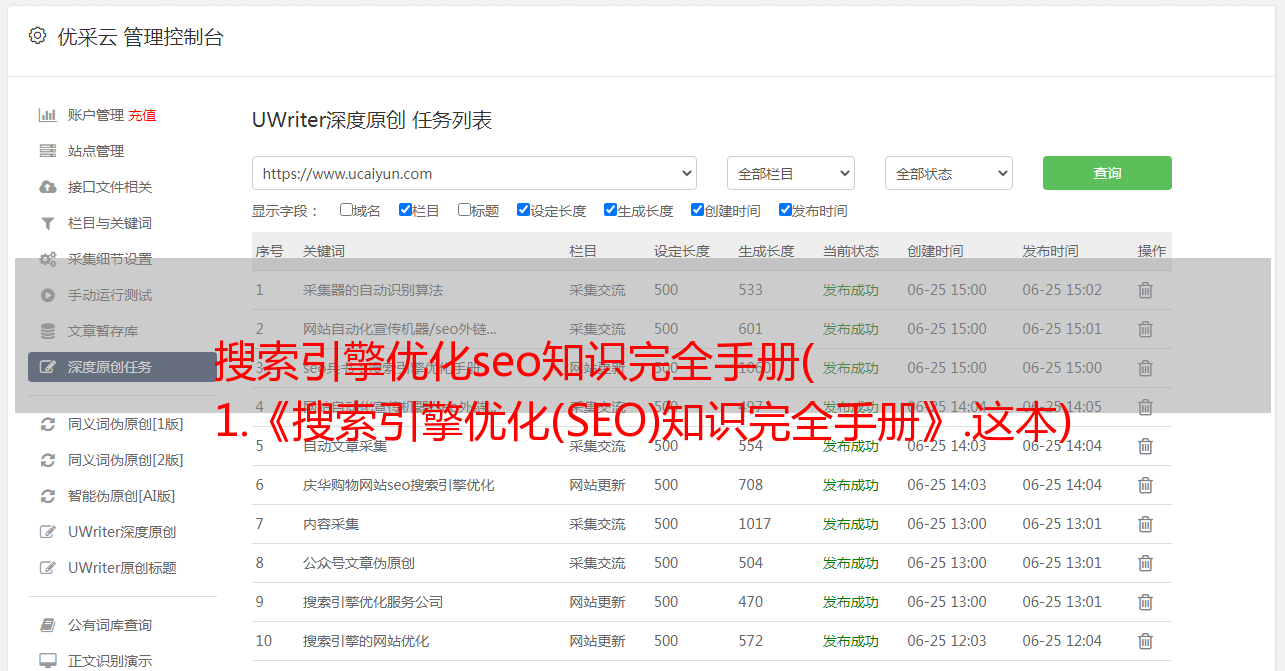Select 深度原创任务 in the sidebar
The height and width of the screenshot is (671, 1285).
tap(110, 367)
